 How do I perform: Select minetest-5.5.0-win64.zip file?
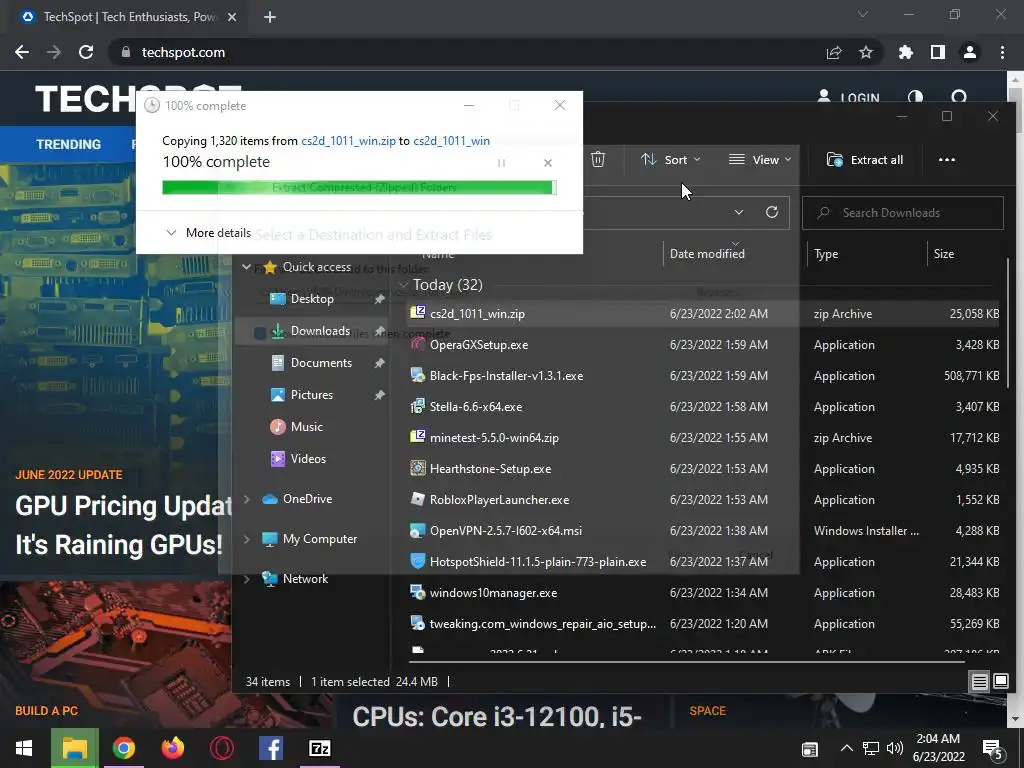[x=703, y=438]
